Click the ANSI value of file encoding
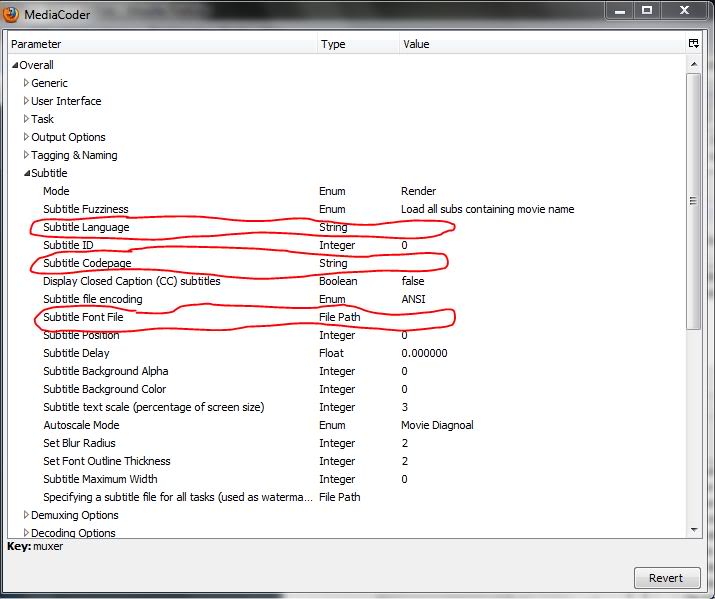 pyautogui.click(x=414, y=299)
